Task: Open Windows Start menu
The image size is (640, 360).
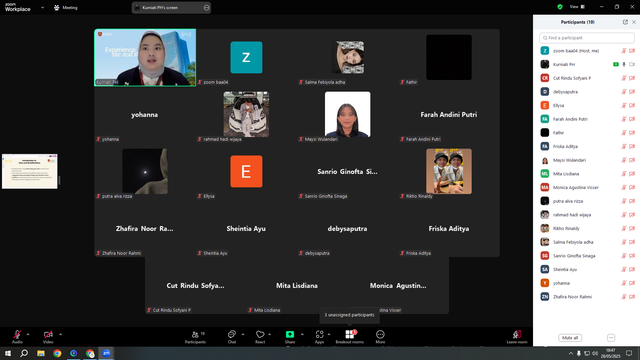Action: click(8, 353)
